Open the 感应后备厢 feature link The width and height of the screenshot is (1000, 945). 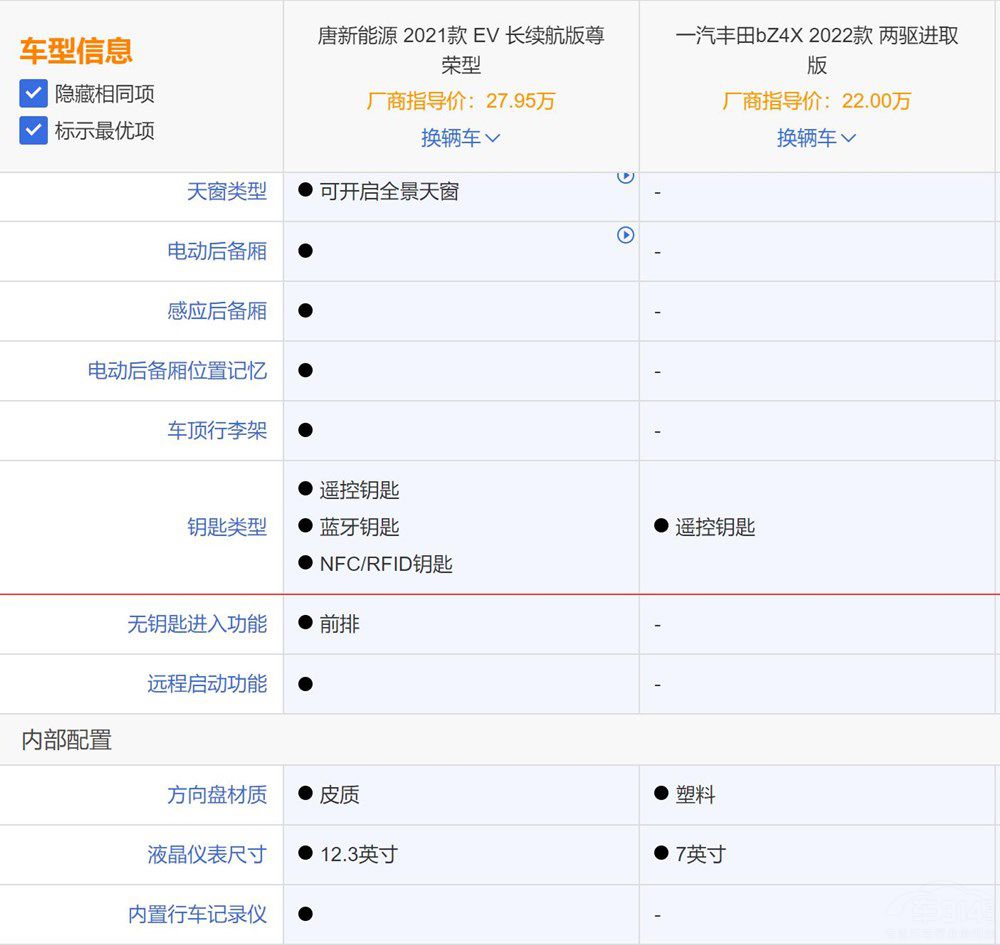click(217, 311)
